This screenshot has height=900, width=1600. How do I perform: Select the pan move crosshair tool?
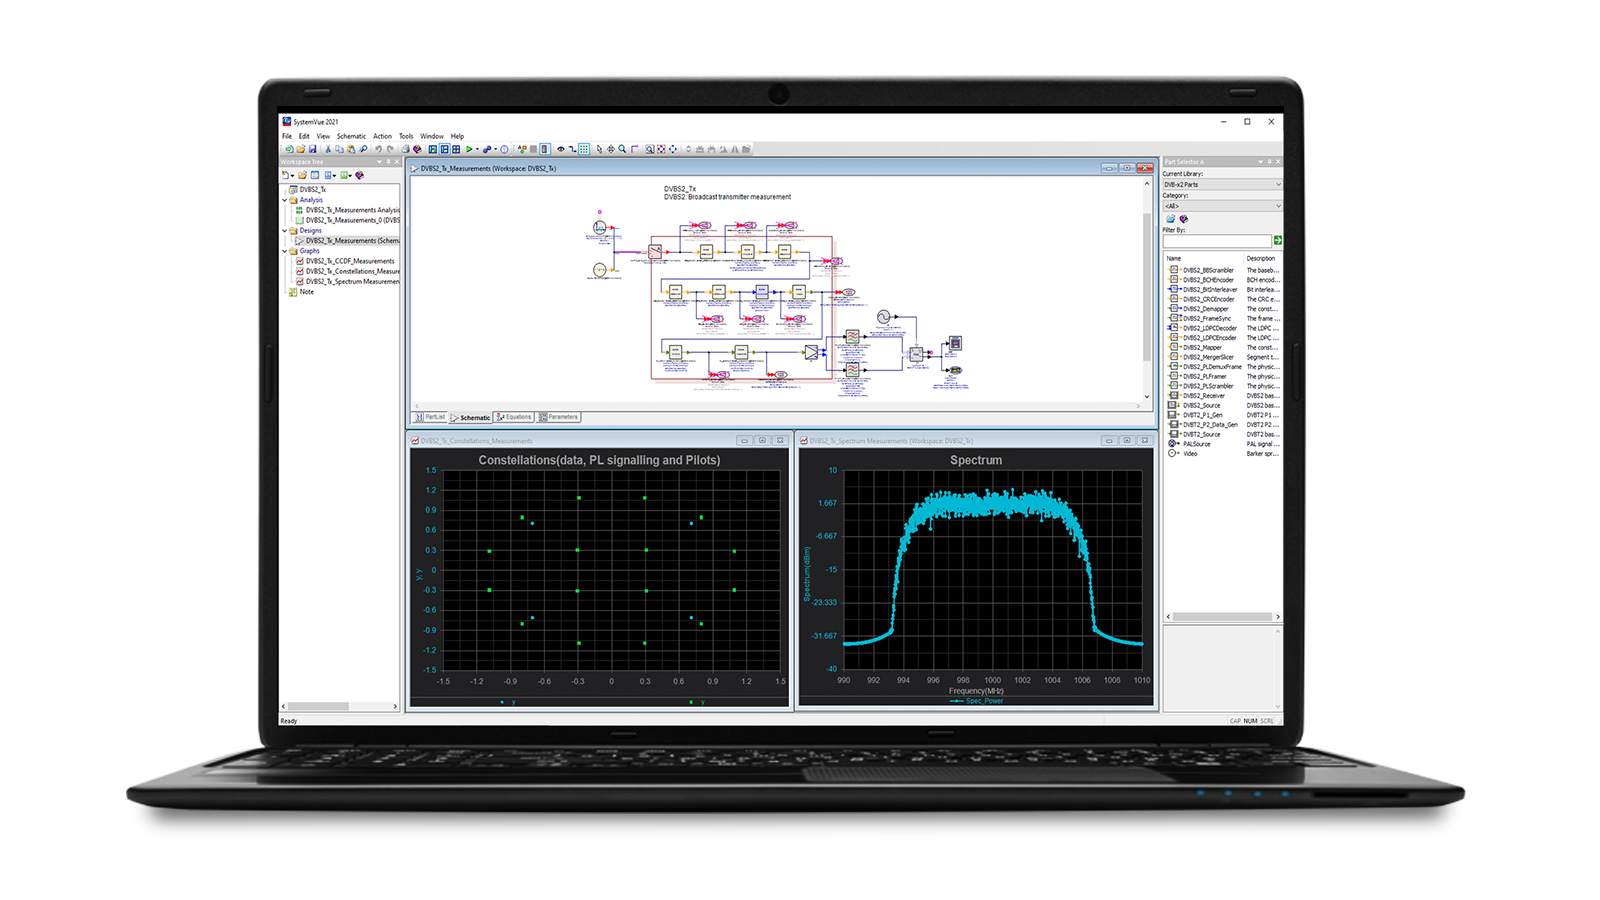click(611, 149)
